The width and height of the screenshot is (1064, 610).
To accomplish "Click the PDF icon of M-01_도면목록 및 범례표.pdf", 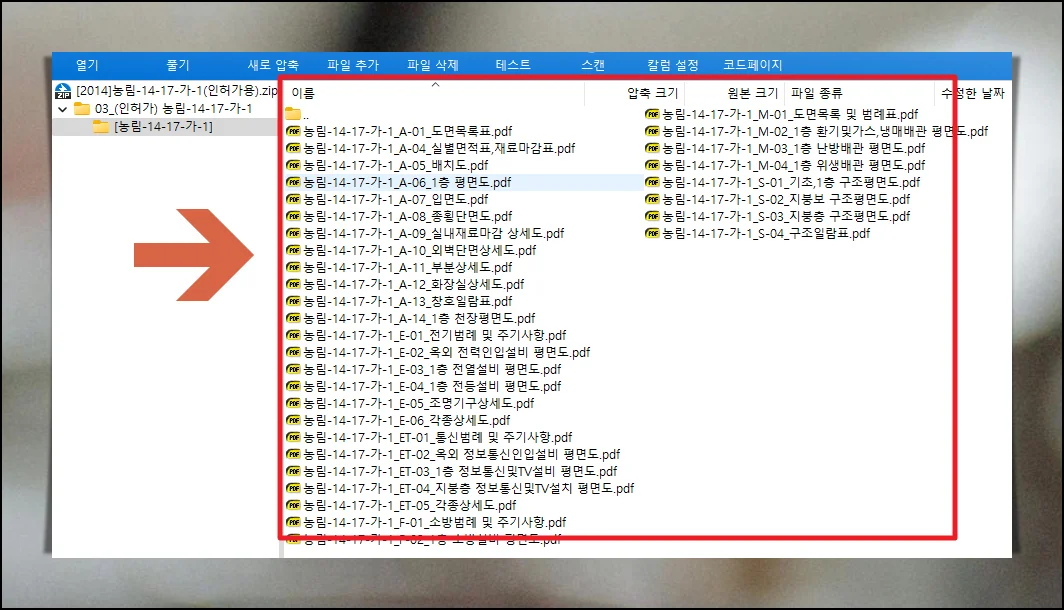I will coord(652,115).
